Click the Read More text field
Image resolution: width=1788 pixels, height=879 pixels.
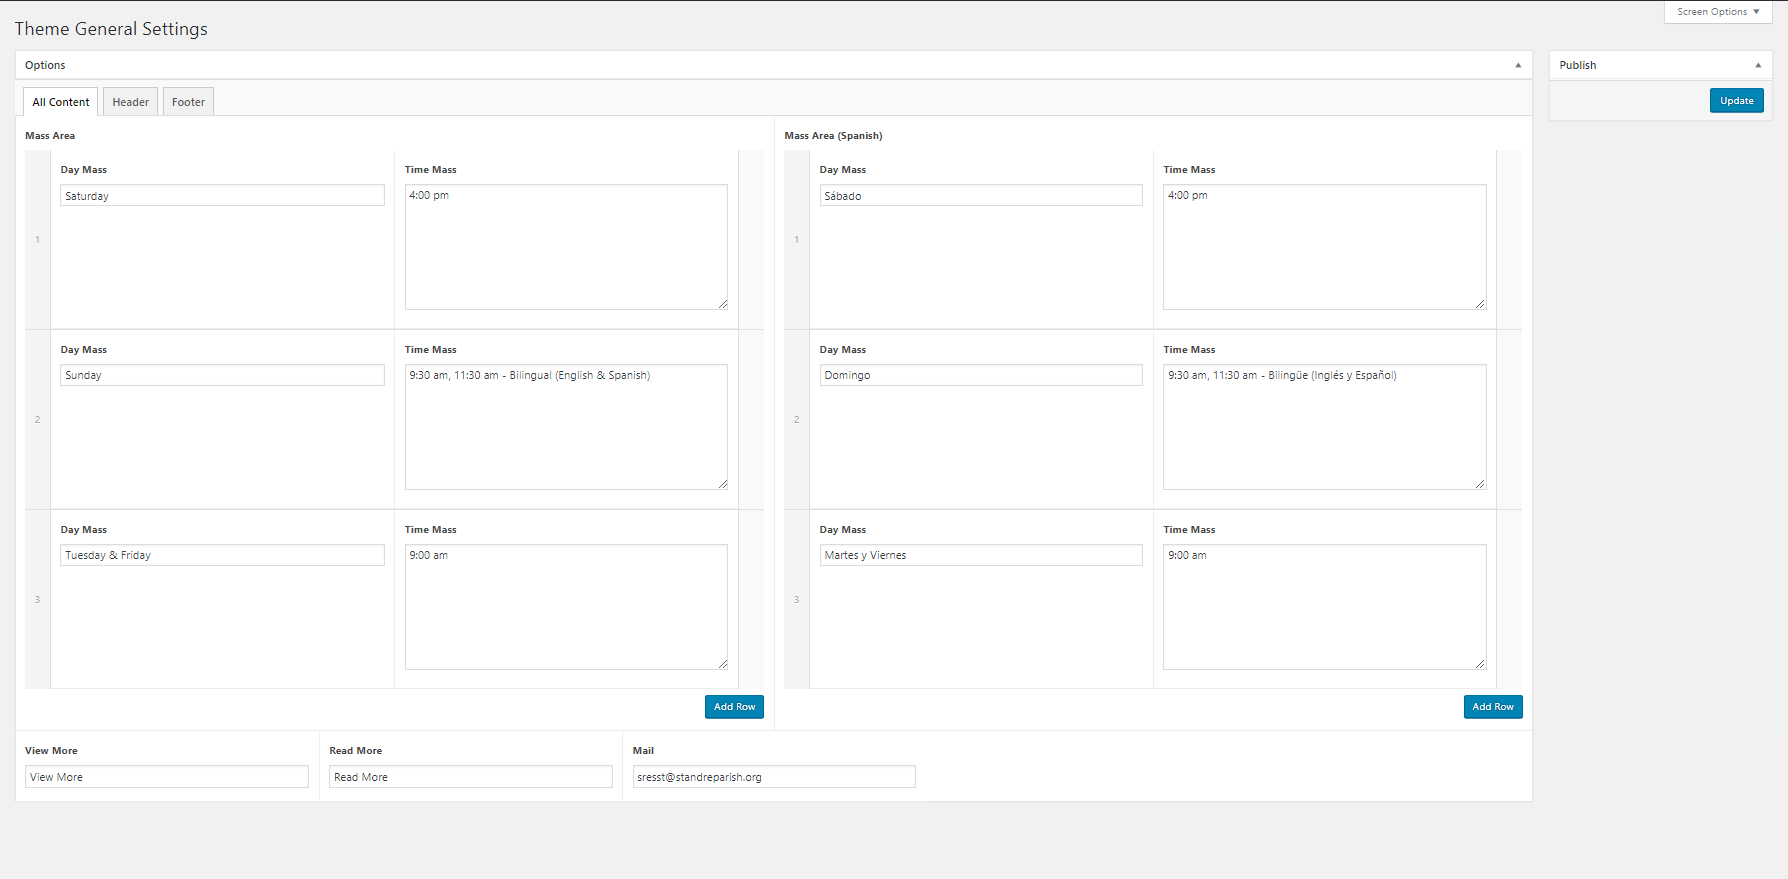tap(470, 777)
